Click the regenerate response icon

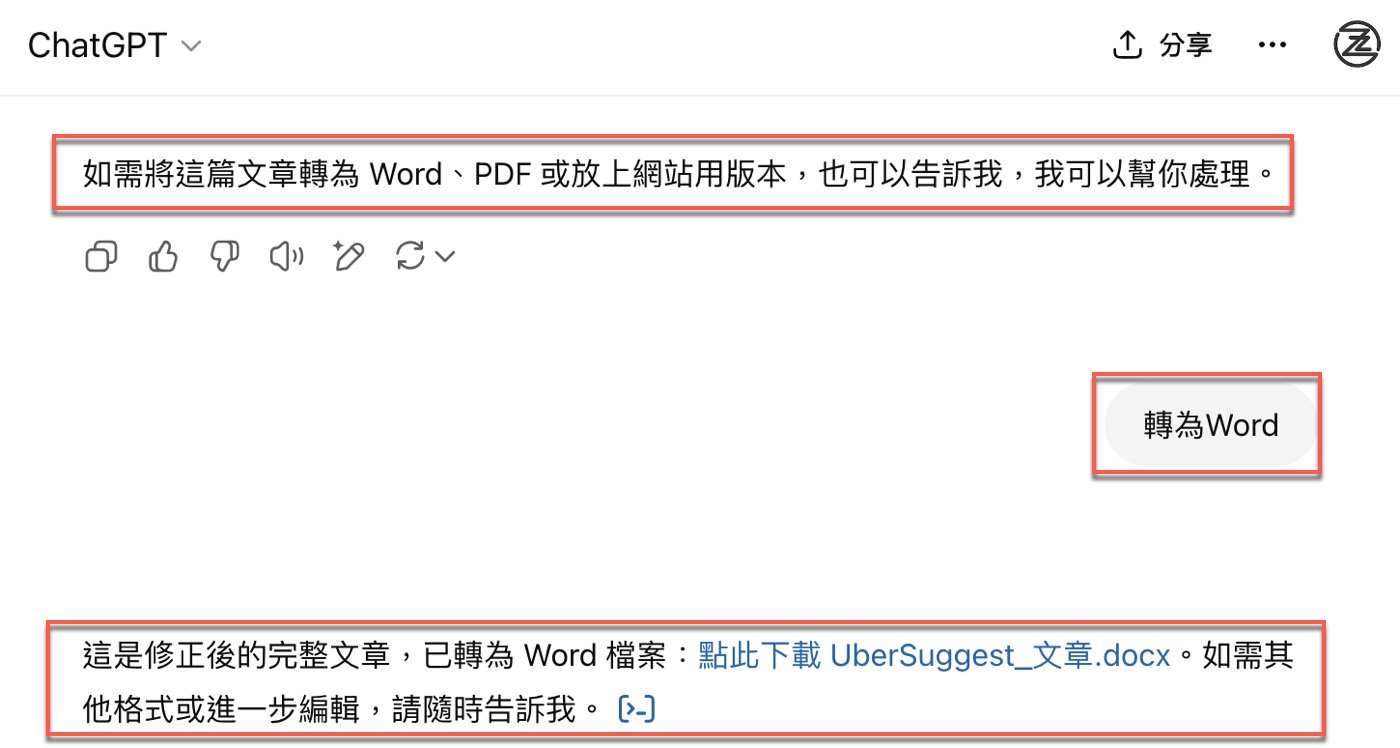point(410,257)
